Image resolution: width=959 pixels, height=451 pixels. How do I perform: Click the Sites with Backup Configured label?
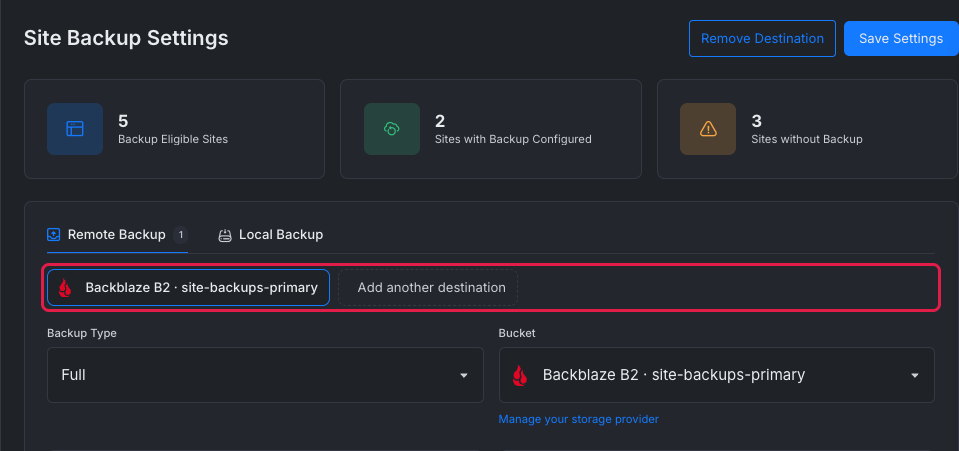513,140
